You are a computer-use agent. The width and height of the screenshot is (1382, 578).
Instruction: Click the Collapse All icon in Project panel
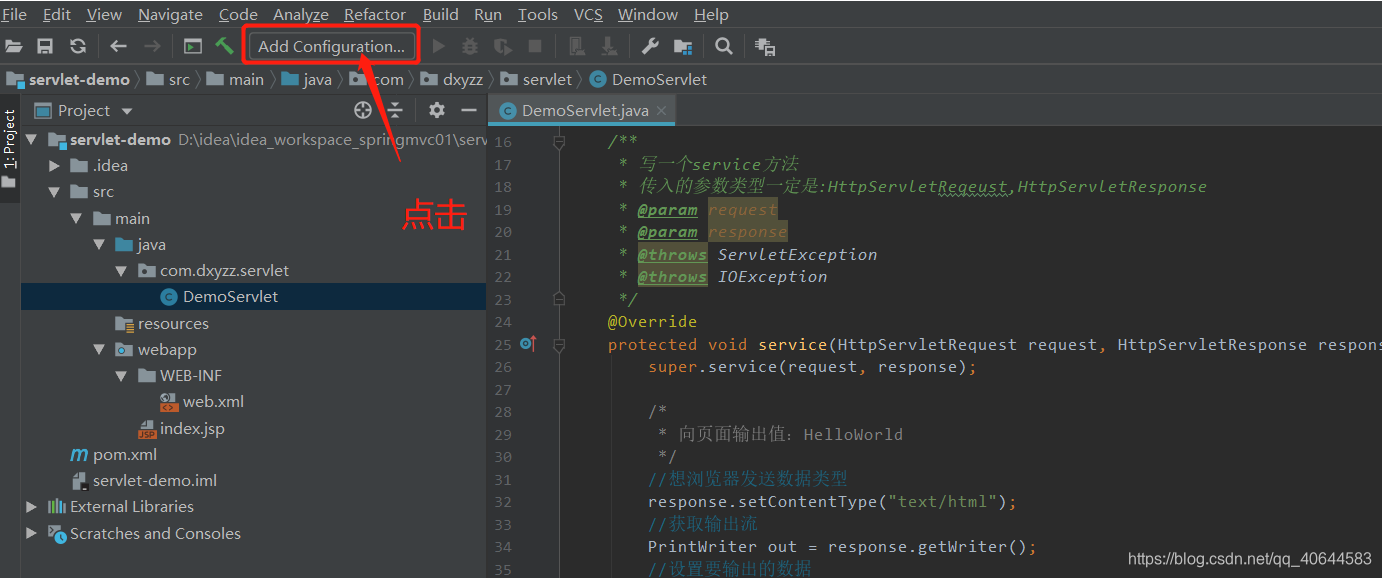pos(395,110)
